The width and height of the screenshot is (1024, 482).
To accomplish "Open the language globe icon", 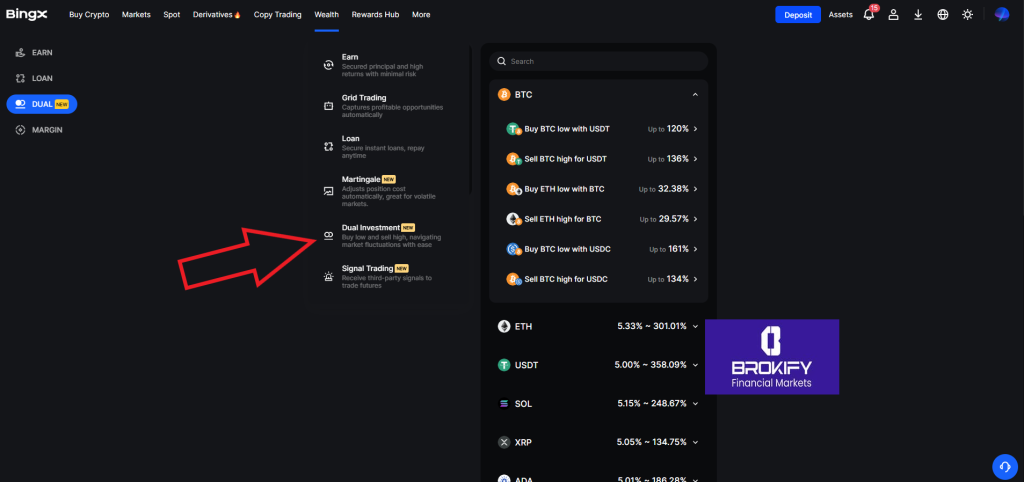I will point(942,15).
